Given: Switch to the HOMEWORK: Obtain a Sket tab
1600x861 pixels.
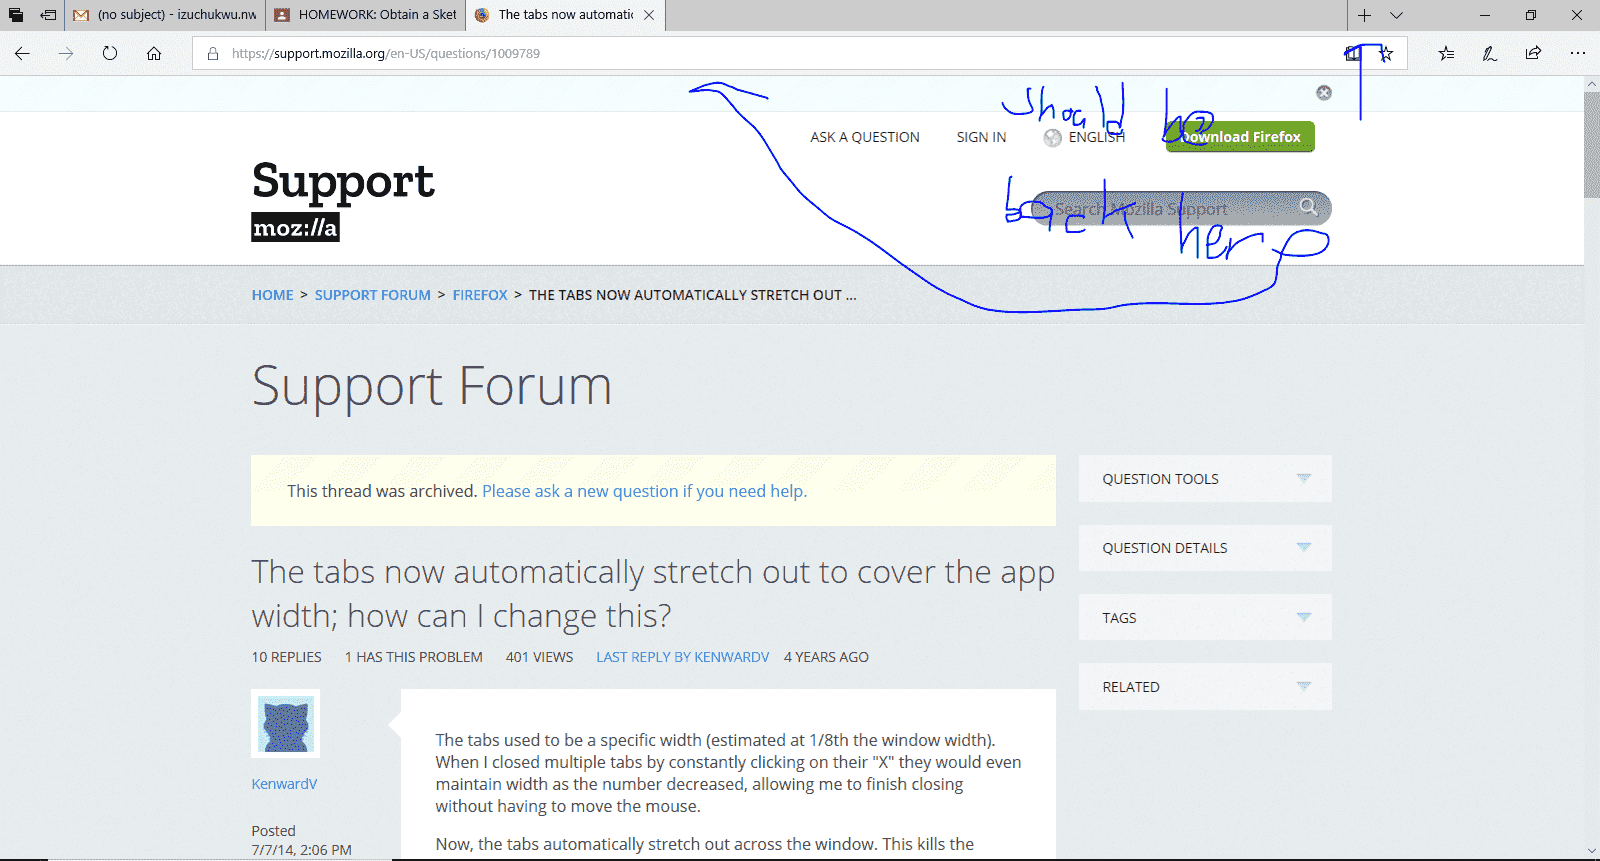Looking at the screenshot, I should point(366,15).
